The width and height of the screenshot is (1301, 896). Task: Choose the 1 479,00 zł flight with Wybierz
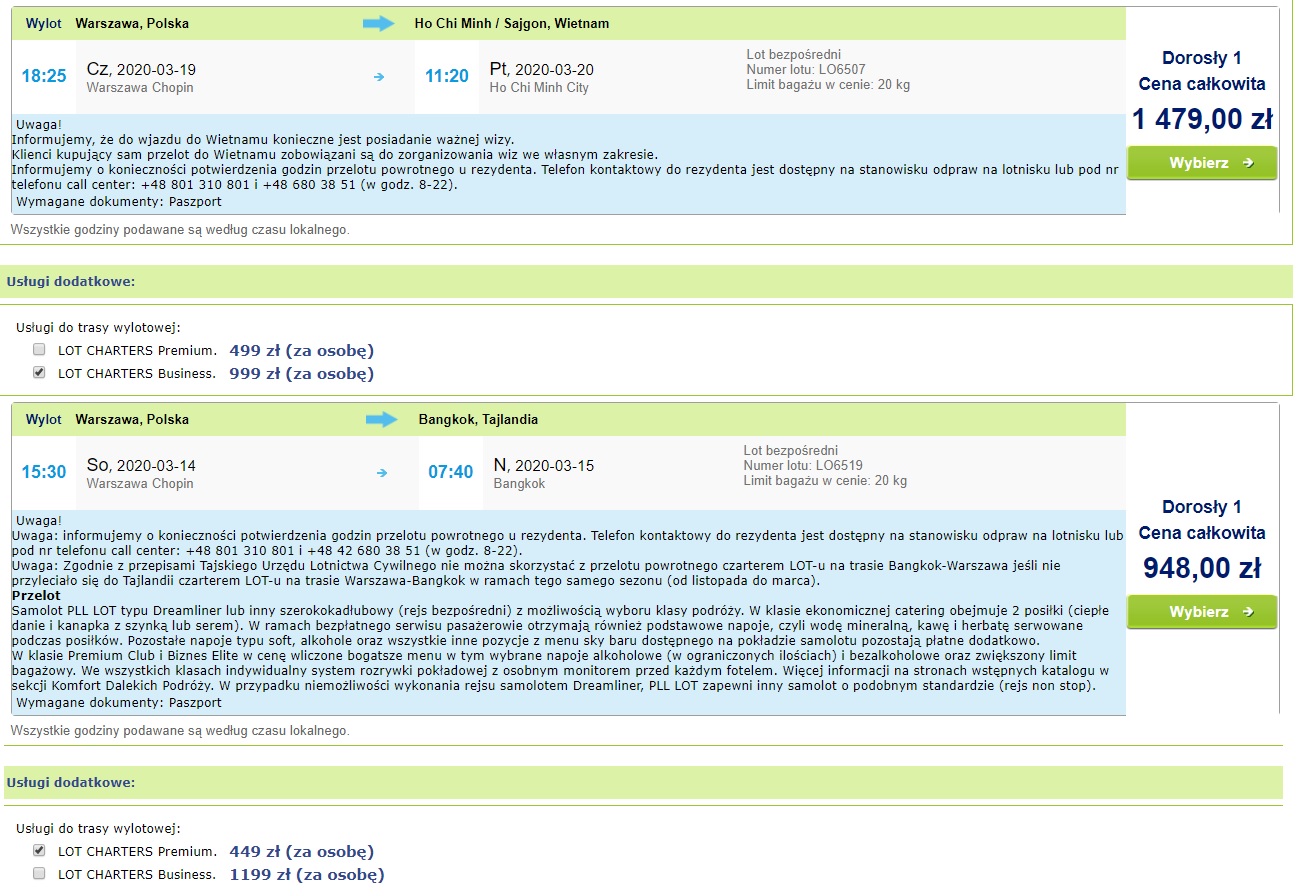(x=1202, y=163)
